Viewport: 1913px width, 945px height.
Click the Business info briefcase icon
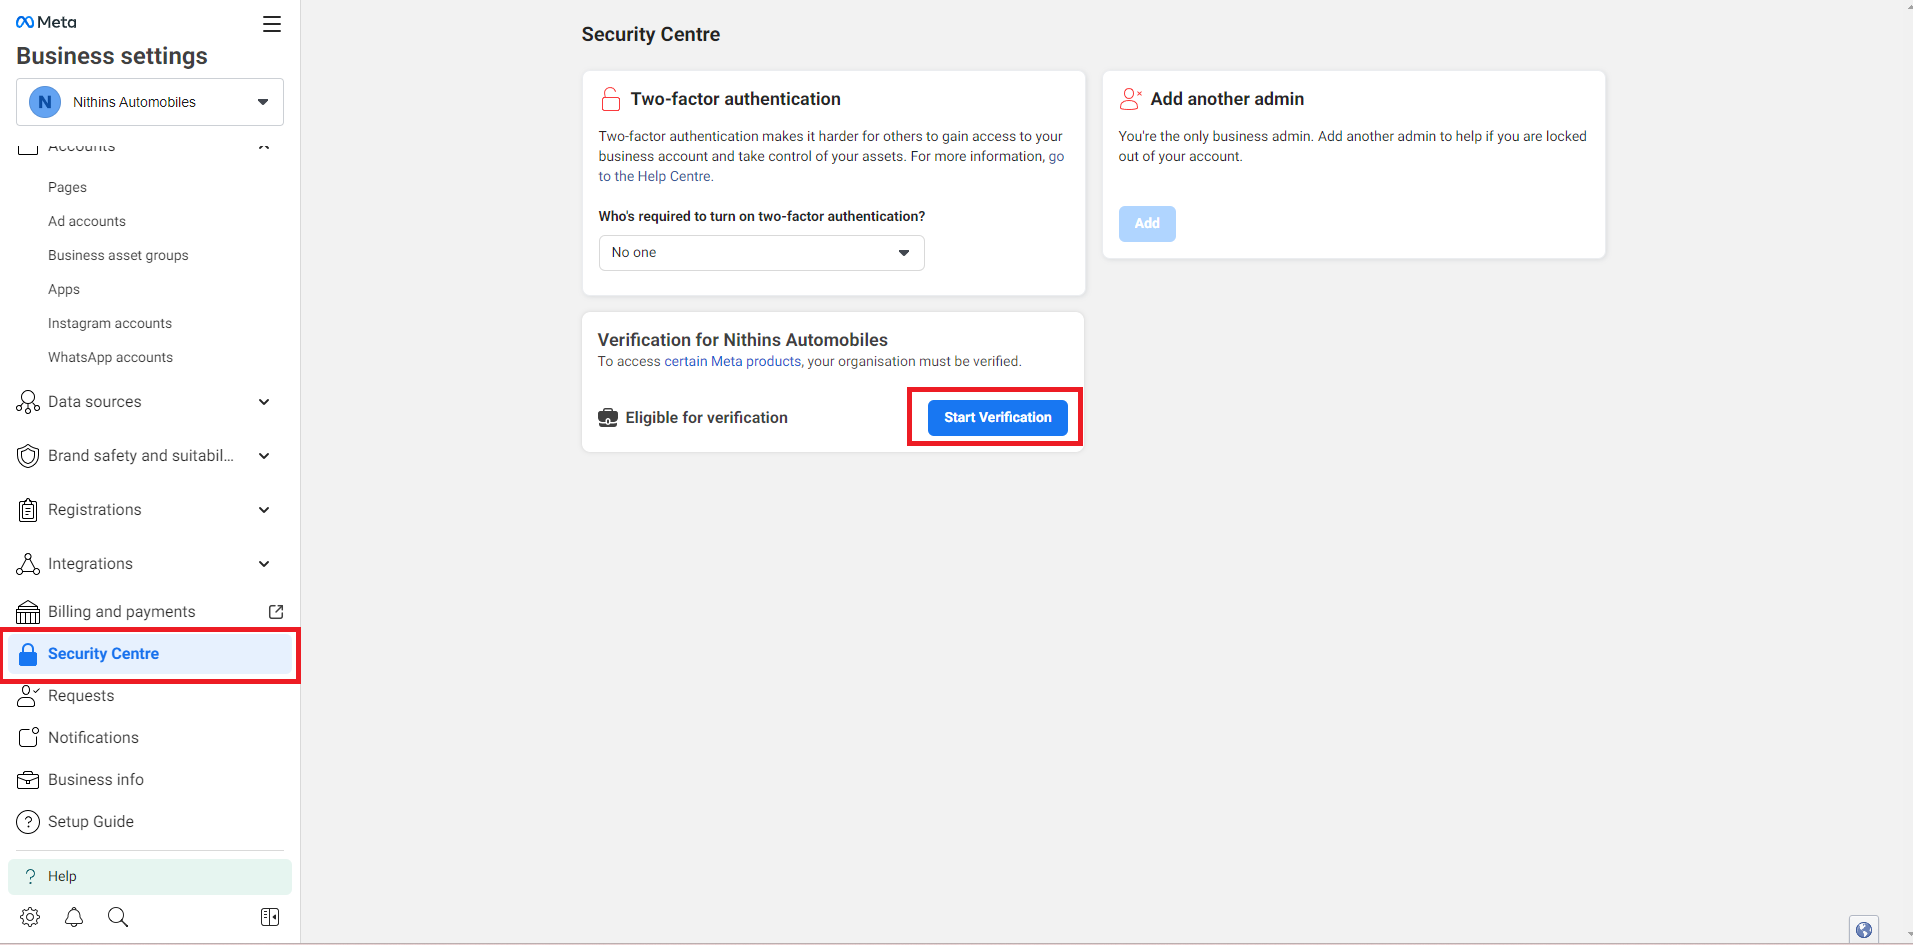(28, 780)
